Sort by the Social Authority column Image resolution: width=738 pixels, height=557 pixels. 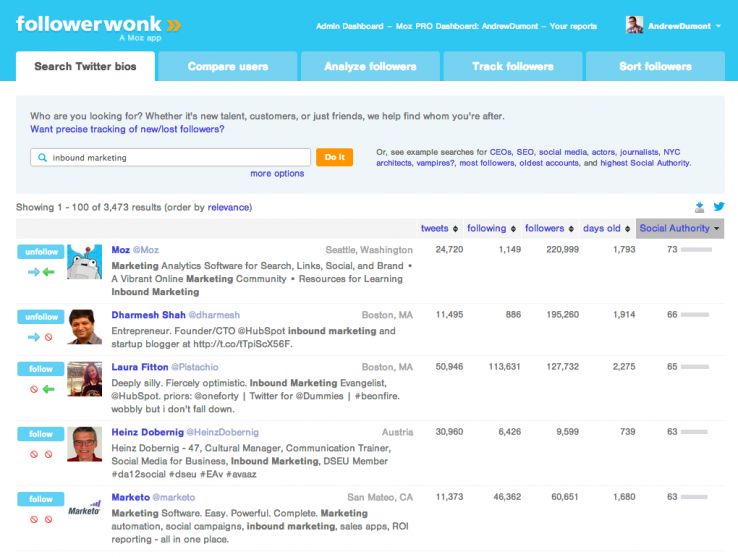point(680,228)
